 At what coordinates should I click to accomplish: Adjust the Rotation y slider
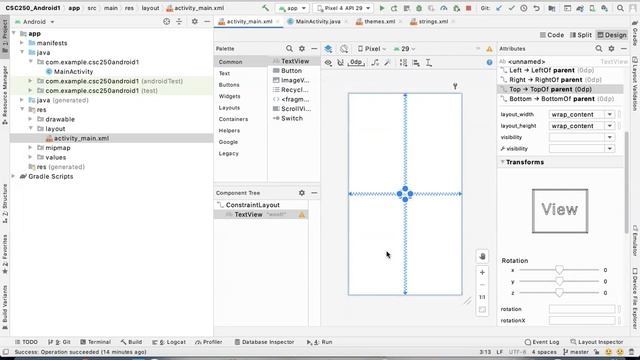(x=559, y=281)
